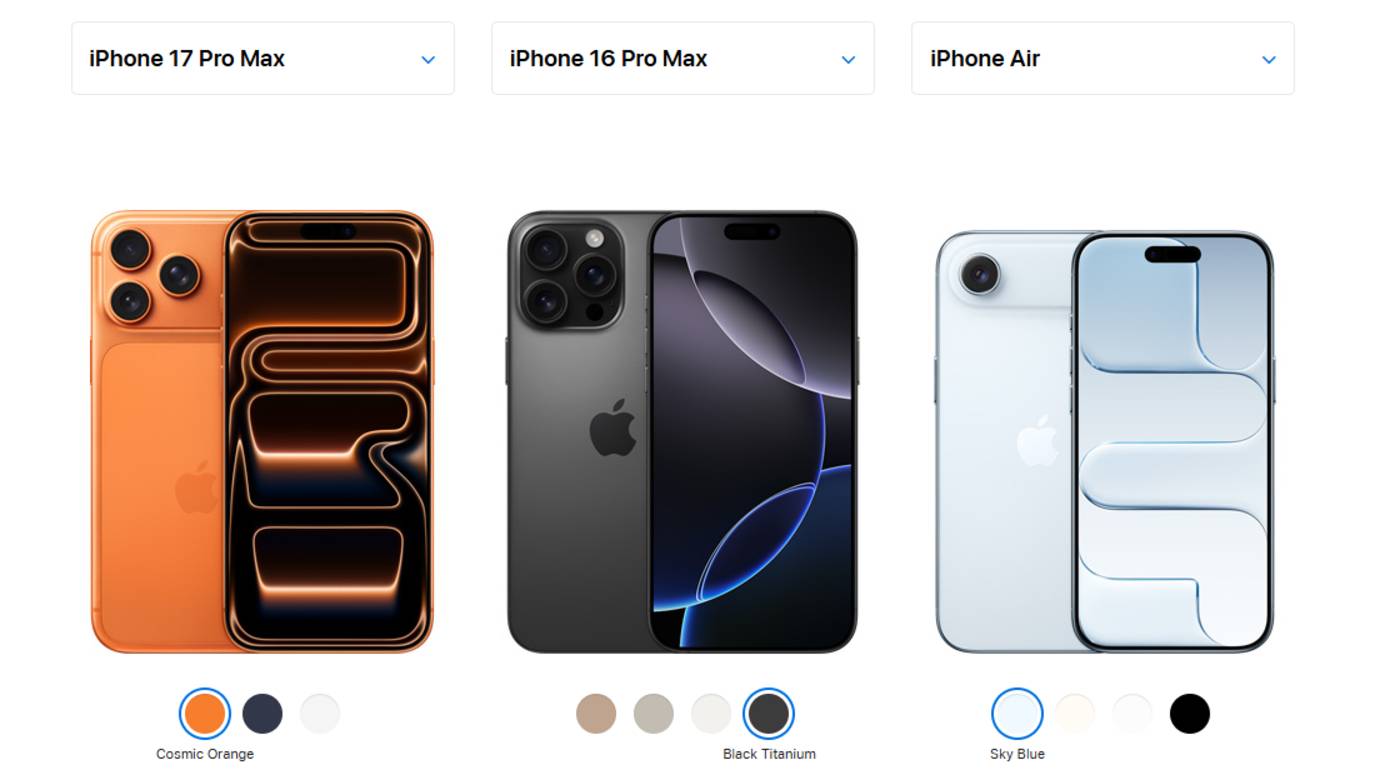This screenshot has width=1387, height=780.
Task: Select the Cosmic Orange color swatch
Action: (x=205, y=714)
